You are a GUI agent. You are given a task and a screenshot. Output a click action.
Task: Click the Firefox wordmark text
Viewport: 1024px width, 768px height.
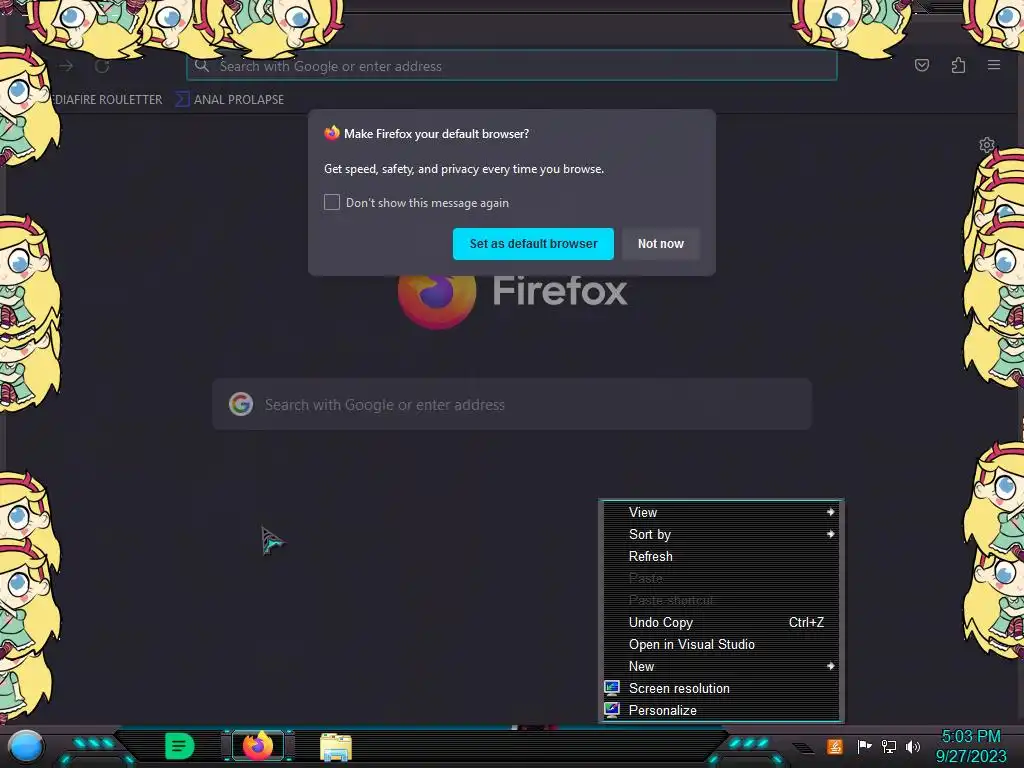coord(560,291)
